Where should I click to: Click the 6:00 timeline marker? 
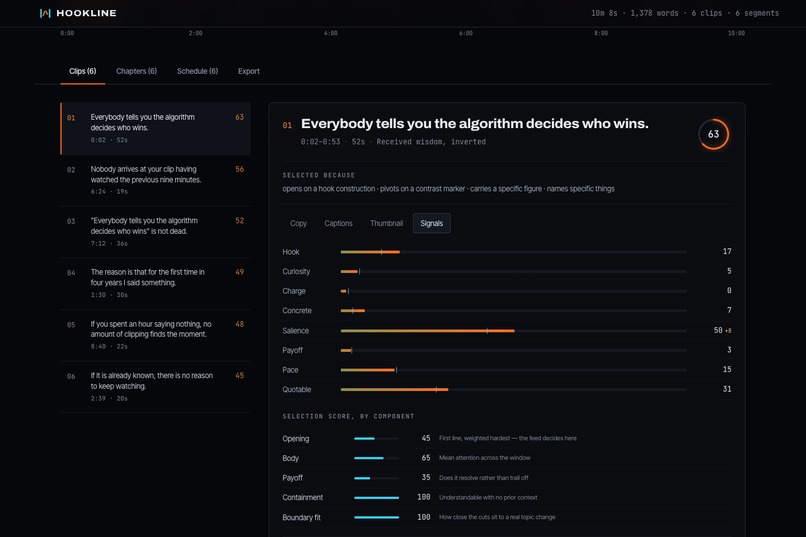(x=466, y=33)
